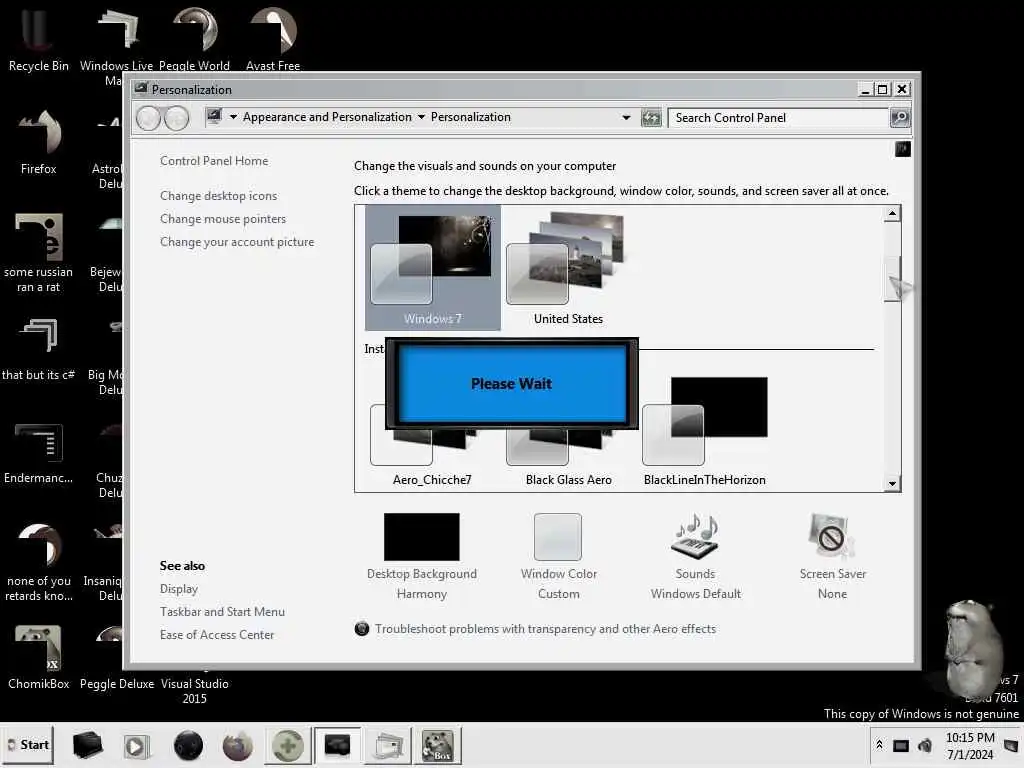Open Change your account picture link
The width and height of the screenshot is (1024, 768).
[x=236, y=242]
